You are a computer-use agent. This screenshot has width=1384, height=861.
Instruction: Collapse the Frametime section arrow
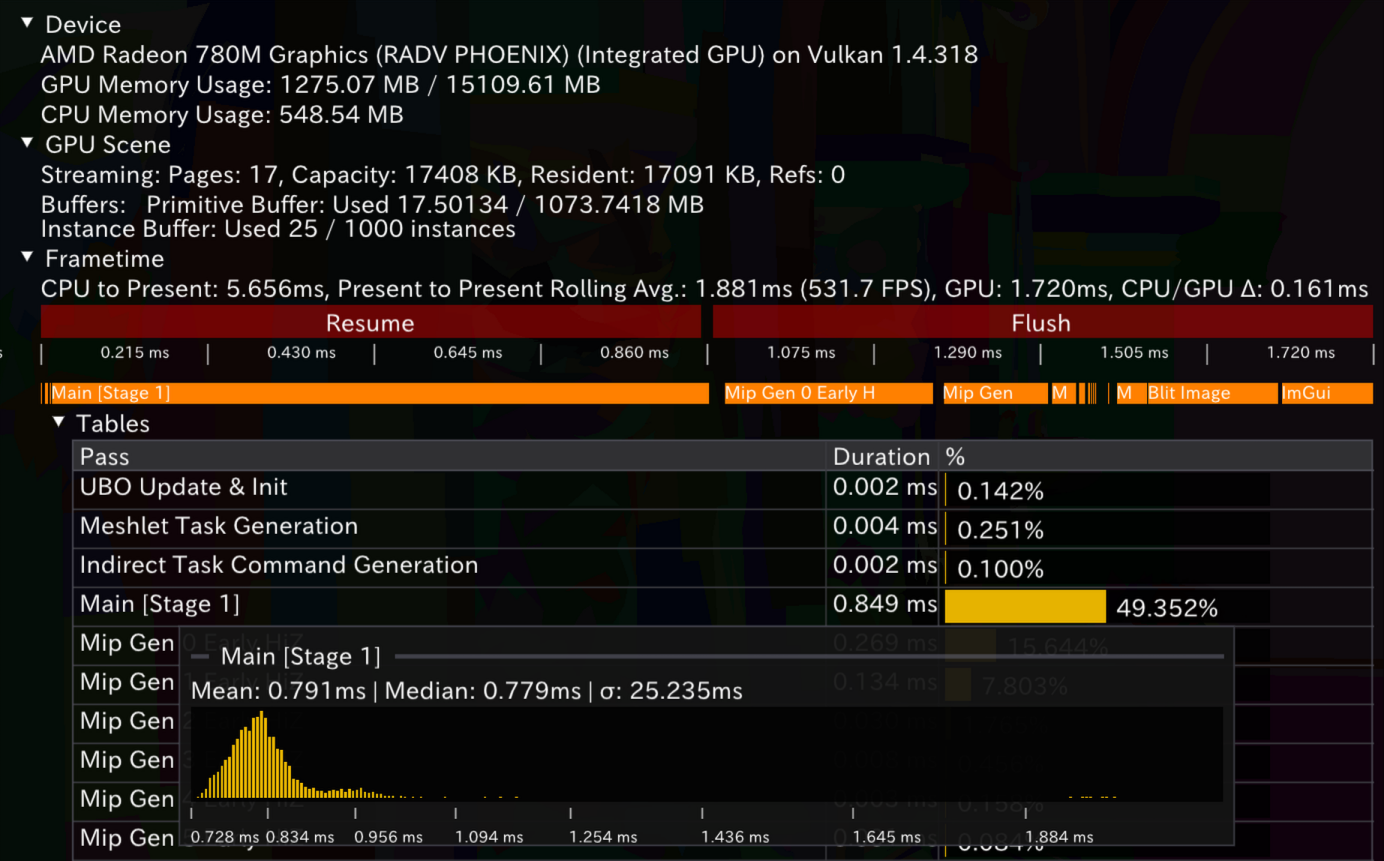coord(27,258)
